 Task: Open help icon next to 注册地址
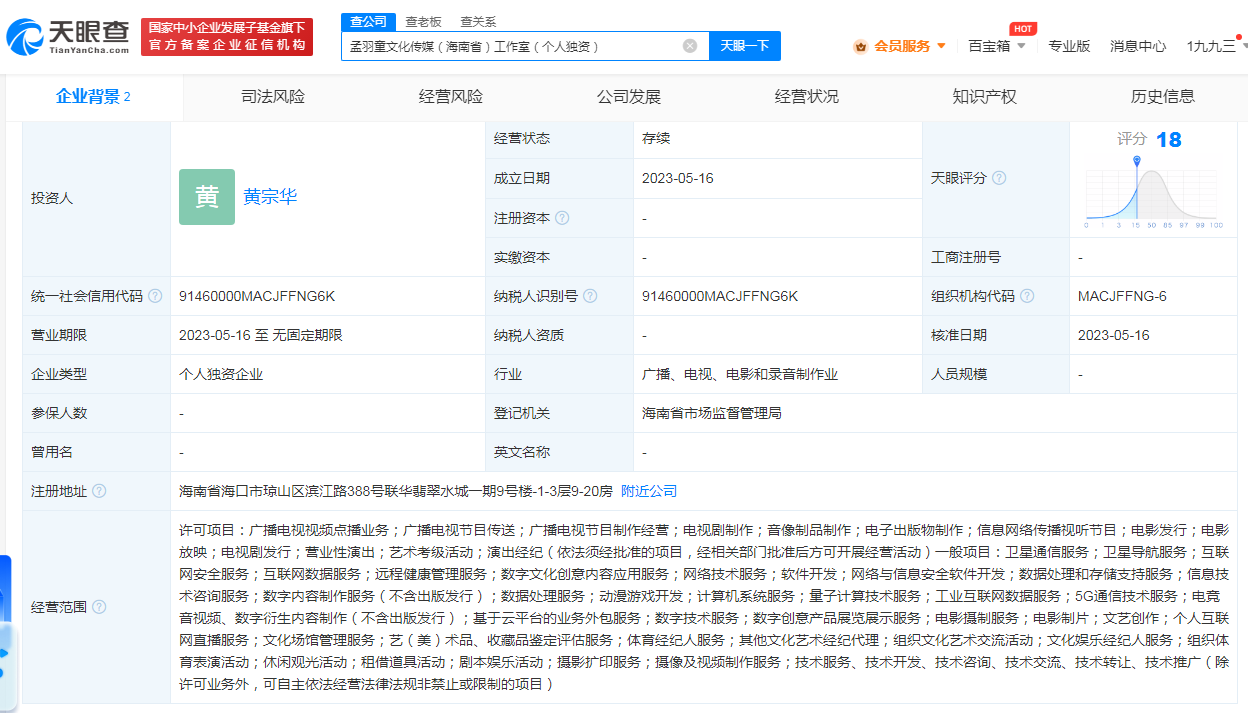(x=99, y=491)
